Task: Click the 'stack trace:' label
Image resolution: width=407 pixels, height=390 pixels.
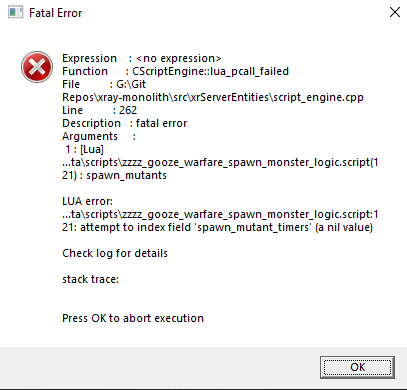Action: pos(90,279)
